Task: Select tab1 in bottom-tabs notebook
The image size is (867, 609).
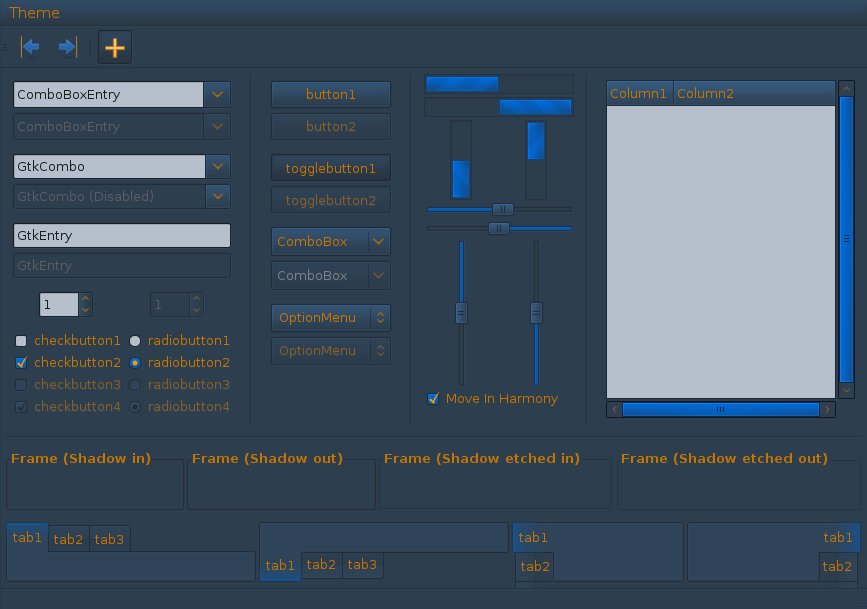Action: point(280,566)
